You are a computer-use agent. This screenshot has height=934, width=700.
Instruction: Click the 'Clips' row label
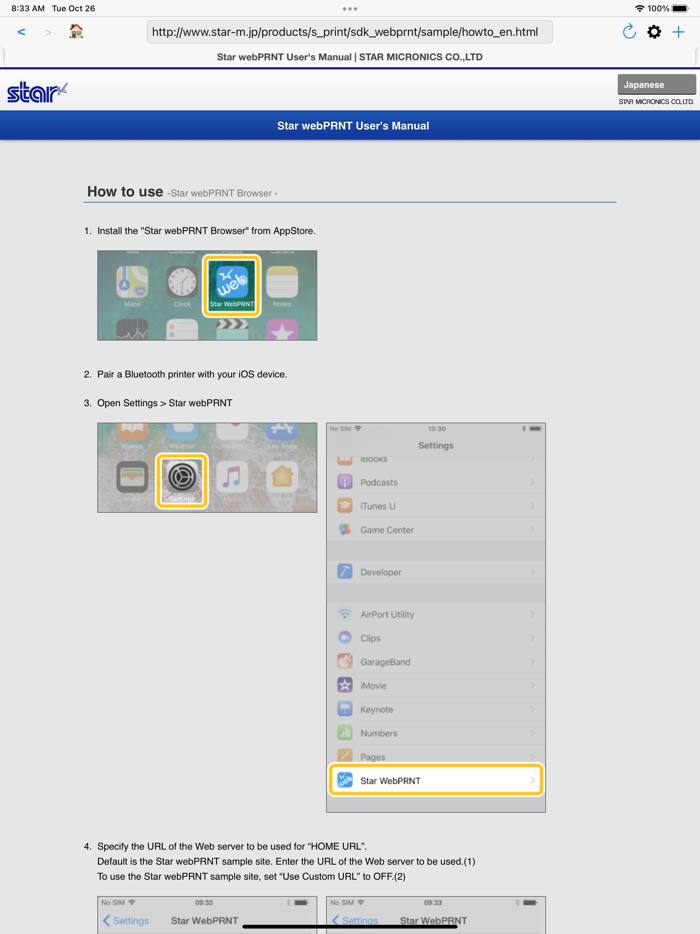[x=370, y=638]
